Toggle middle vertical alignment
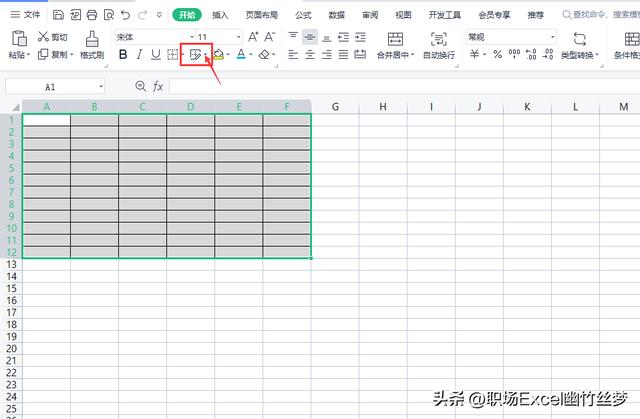The width and height of the screenshot is (640, 419). click(x=310, y=38)
